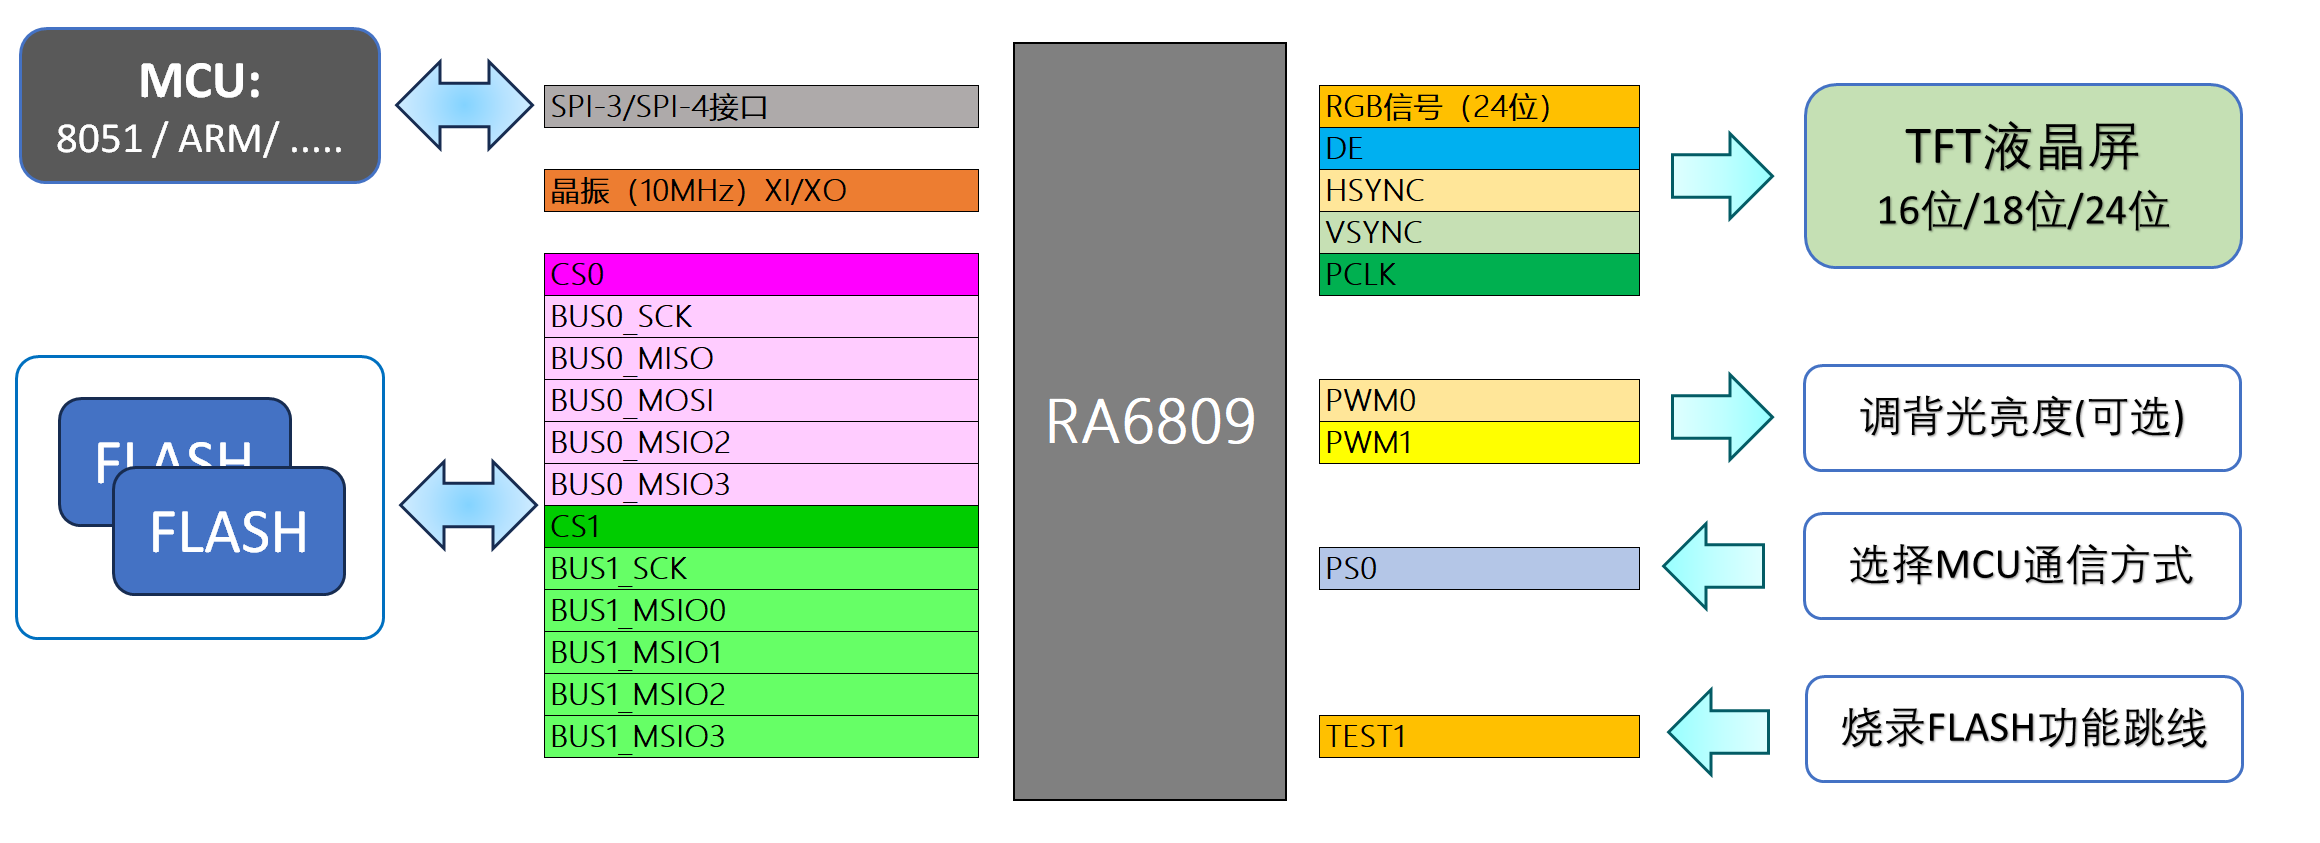Select the front FLASH chip block
Image resolution: width=2320 pixels, height=843 pixels.
tap(229, 532)
